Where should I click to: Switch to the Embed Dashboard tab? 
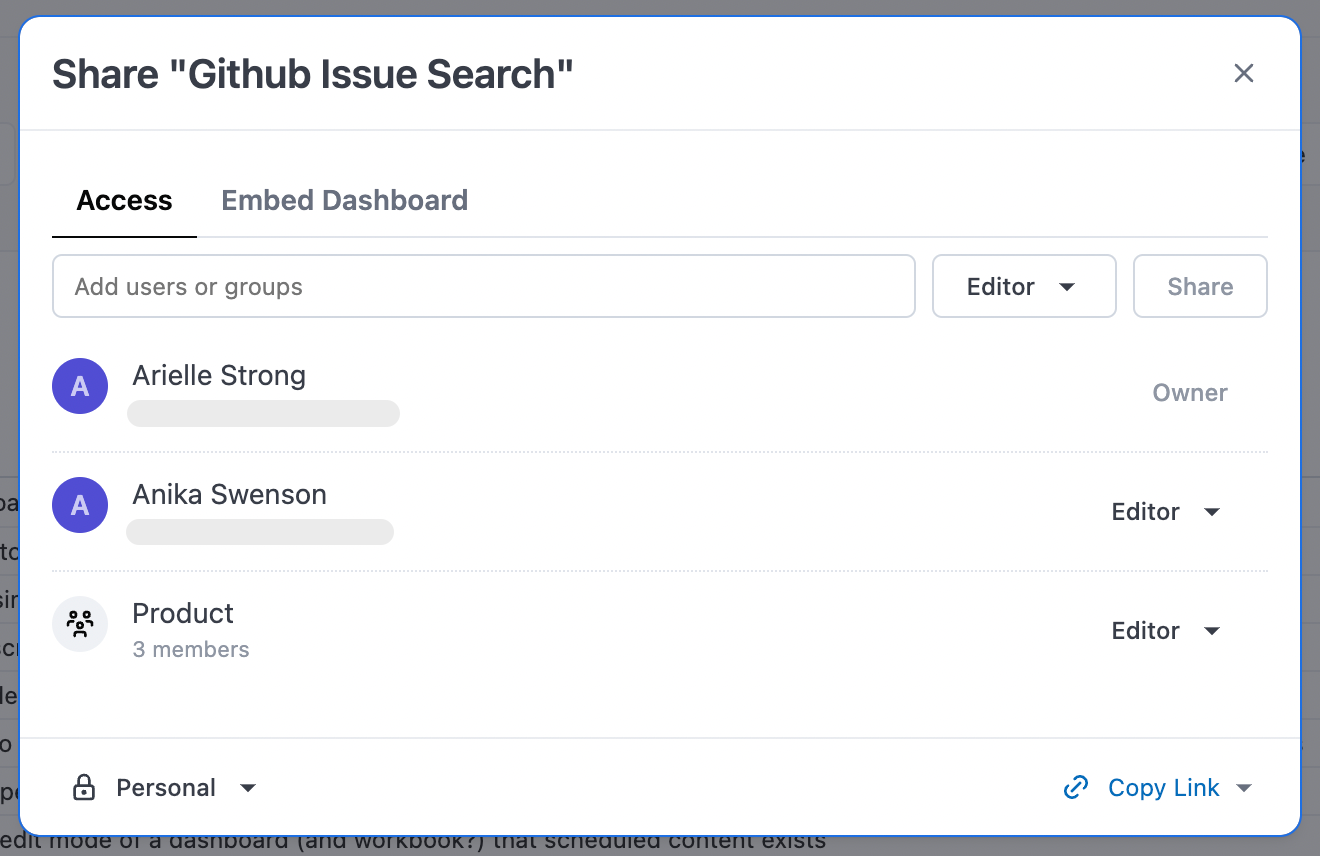pyautogui.click(x=344, y=200)
